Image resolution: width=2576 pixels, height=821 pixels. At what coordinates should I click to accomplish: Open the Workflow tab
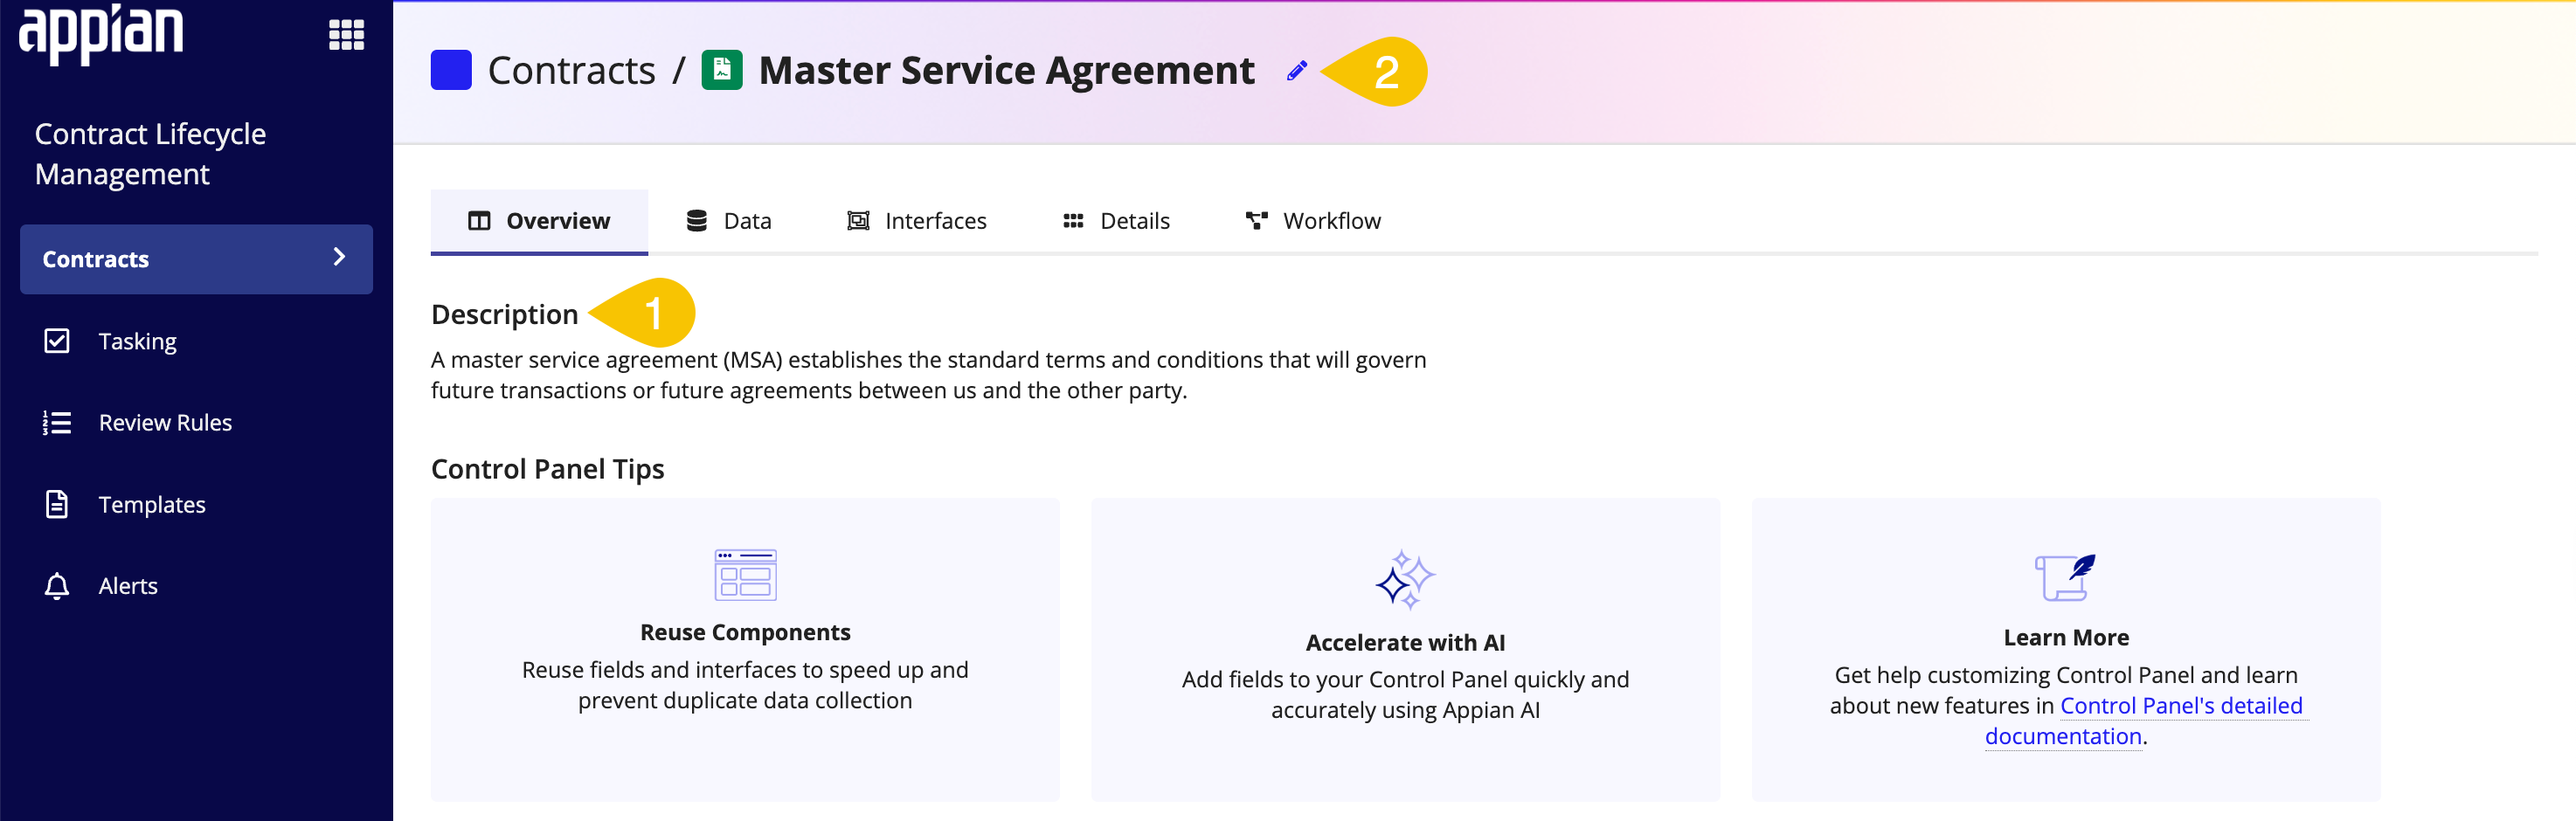click(1313, 221)
